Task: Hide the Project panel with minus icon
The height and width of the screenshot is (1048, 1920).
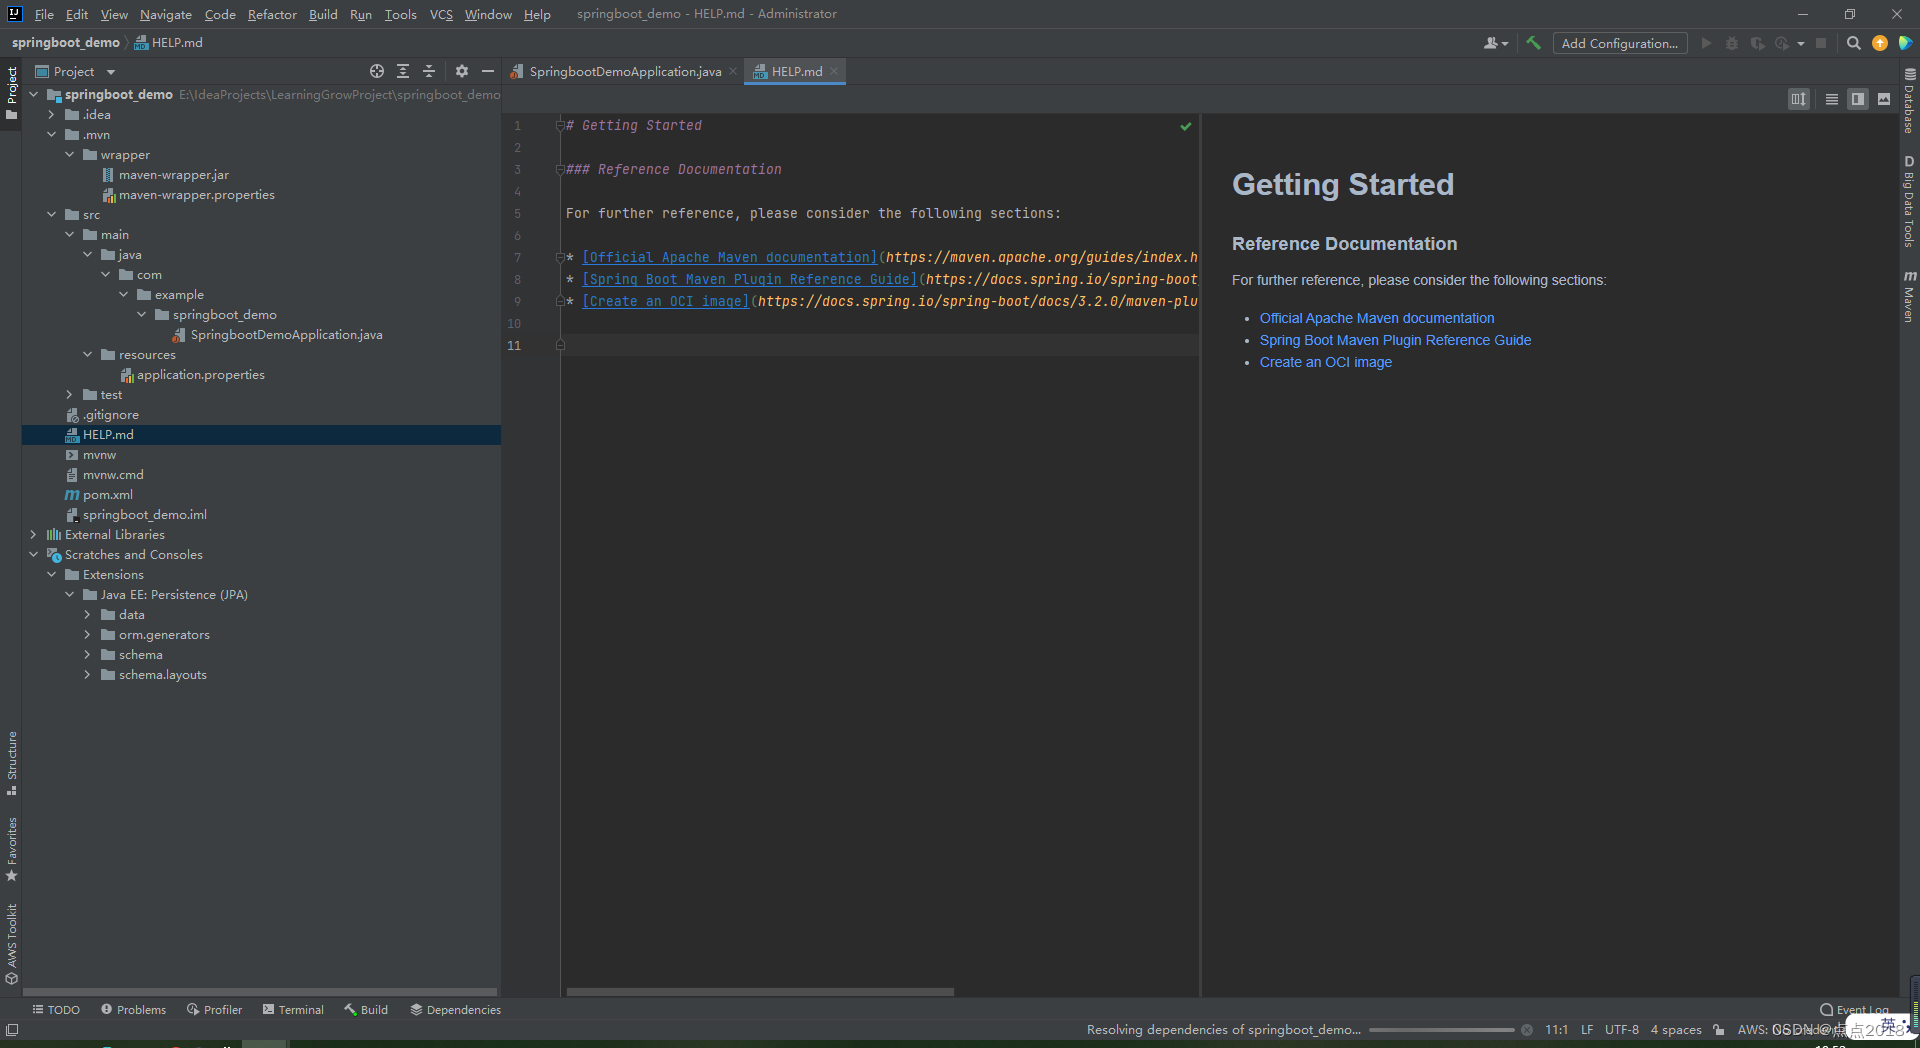Action: 488,71
